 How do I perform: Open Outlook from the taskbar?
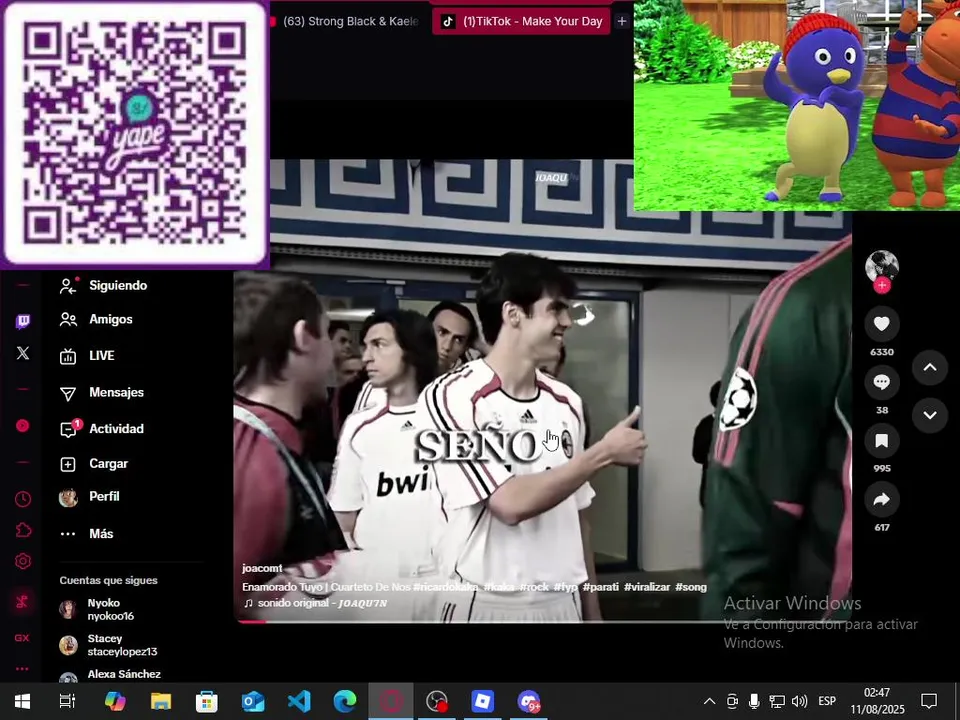pos(252,701)
